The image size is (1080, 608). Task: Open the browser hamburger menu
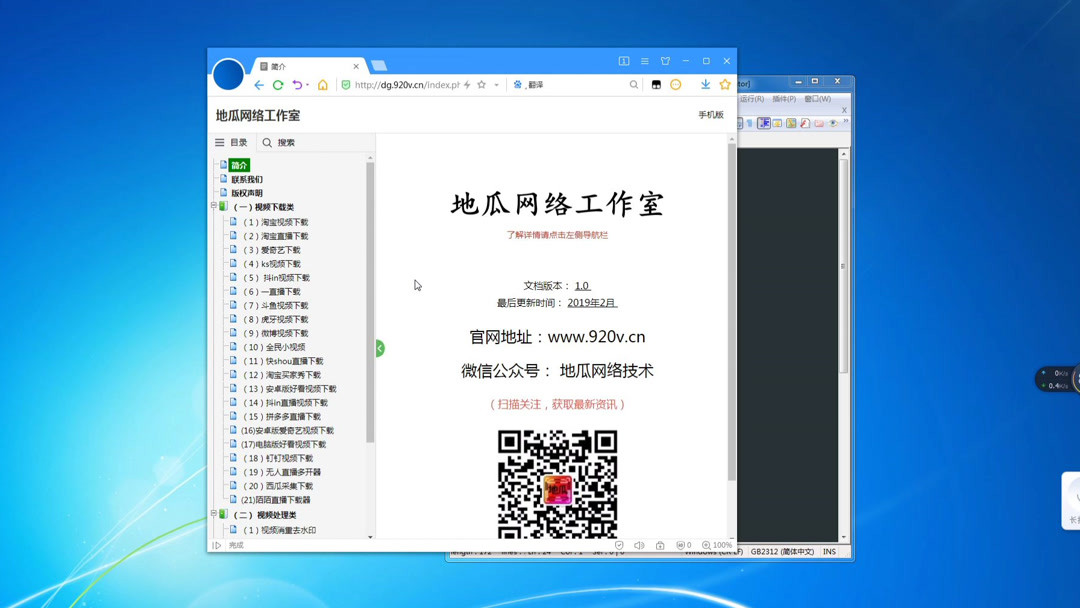click(x=643, y=60)
